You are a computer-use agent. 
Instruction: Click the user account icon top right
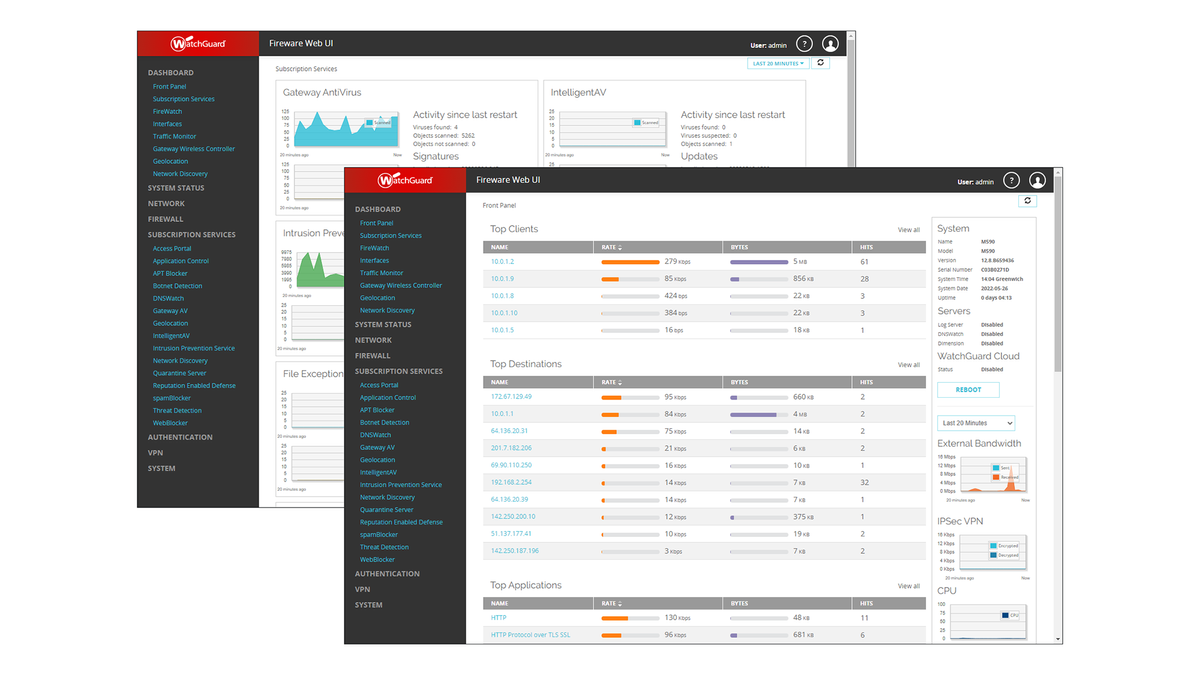click(1037, 180)
